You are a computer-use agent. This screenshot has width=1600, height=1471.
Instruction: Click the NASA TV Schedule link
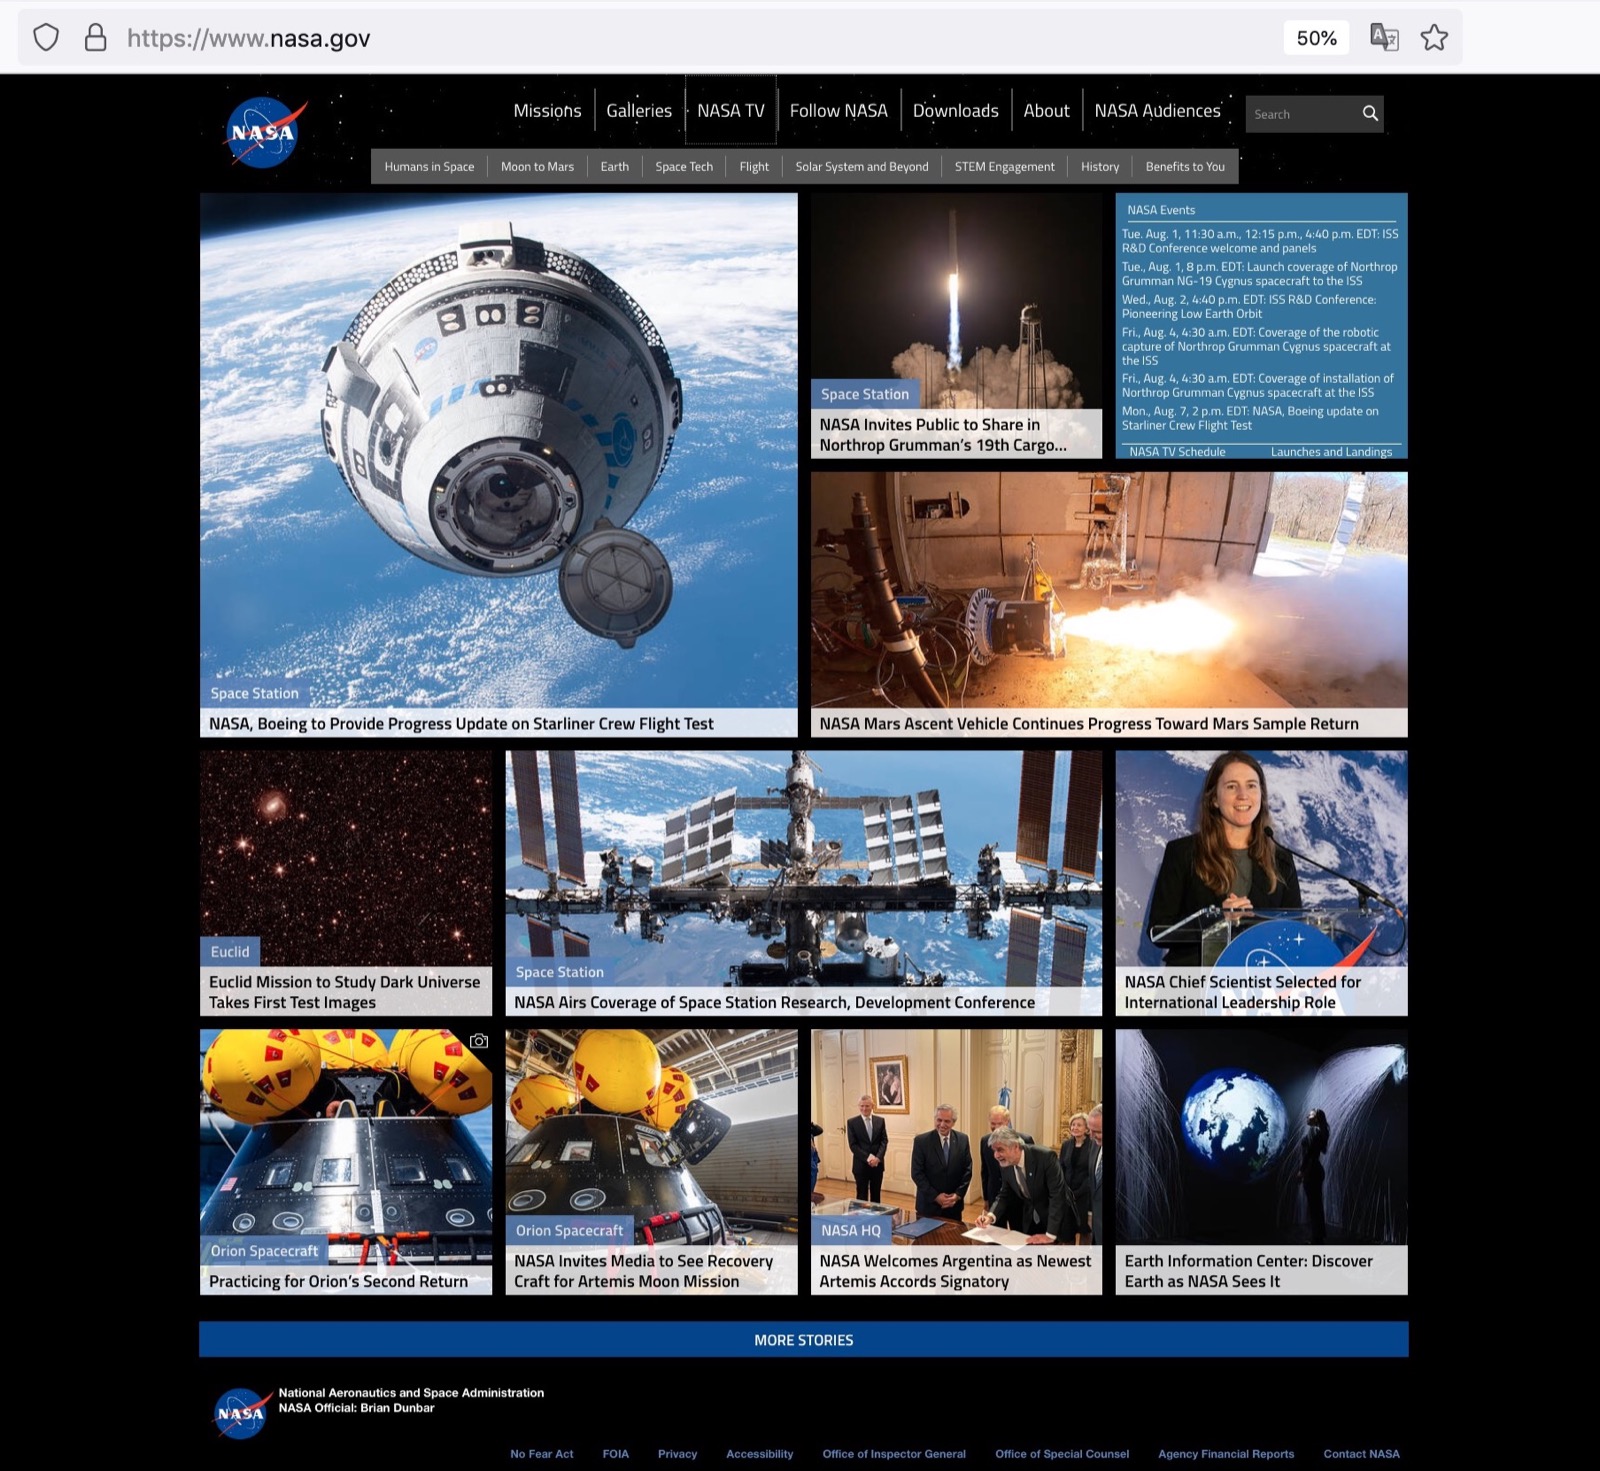coord(1177,452)
